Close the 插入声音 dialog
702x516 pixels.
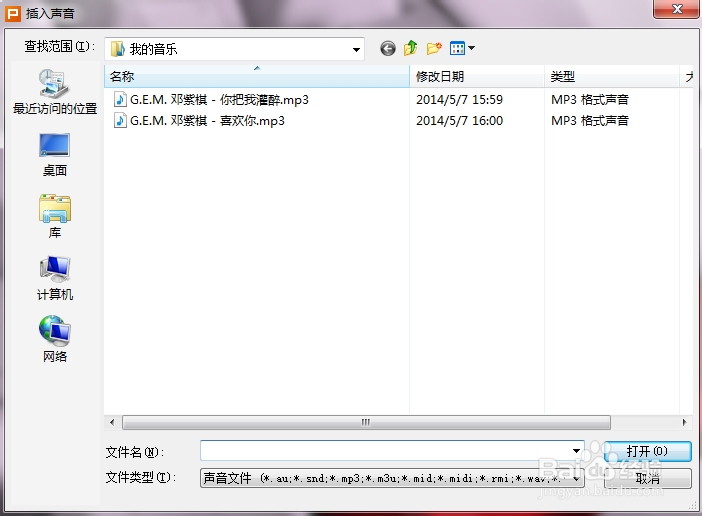point(677,9)
